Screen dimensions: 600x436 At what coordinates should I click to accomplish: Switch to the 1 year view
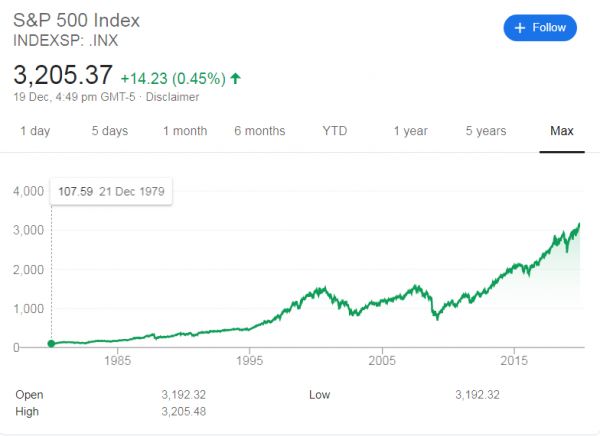coord(410,131)
